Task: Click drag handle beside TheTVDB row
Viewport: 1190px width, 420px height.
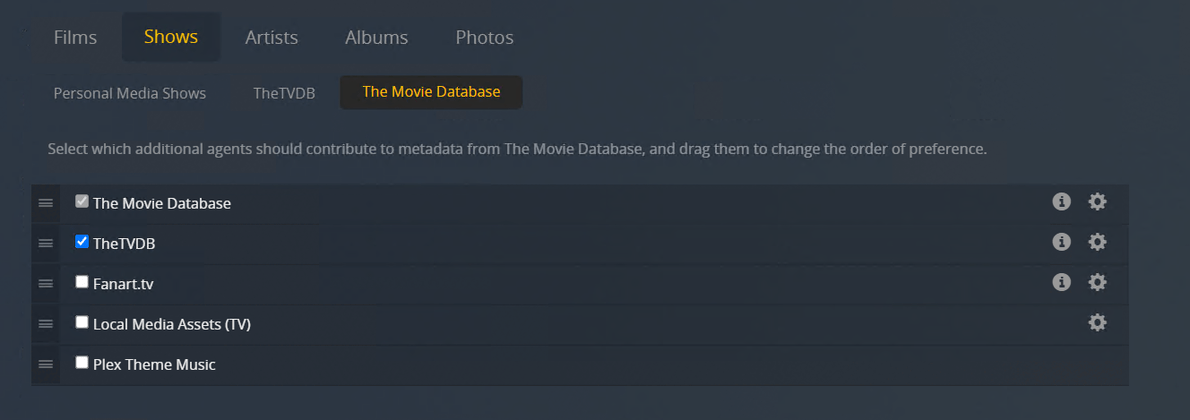Action: (x=45, y=243)
